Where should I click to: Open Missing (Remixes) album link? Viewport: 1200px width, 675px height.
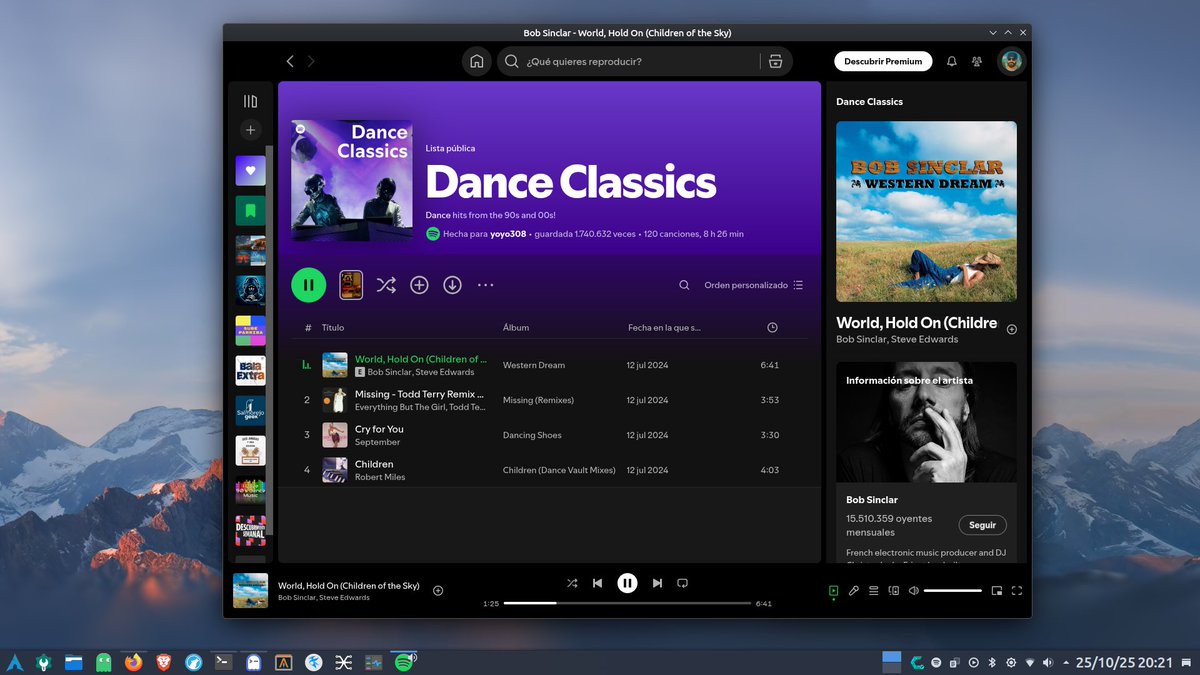[538, 400]
